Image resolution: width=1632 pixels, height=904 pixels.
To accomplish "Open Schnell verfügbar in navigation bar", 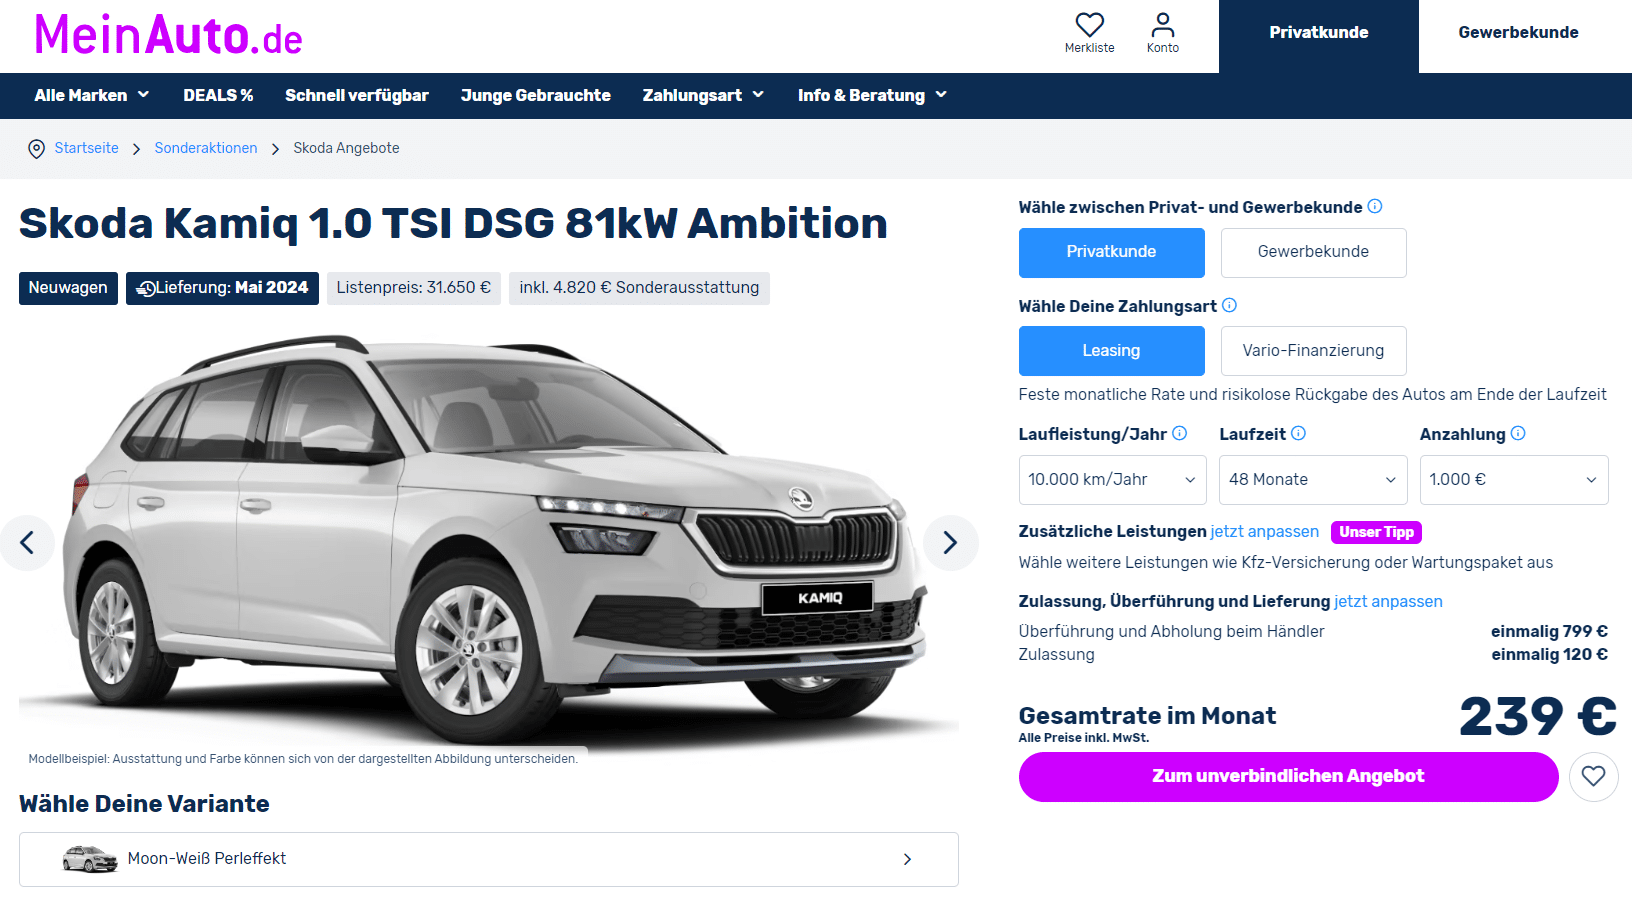I will 357,96.
